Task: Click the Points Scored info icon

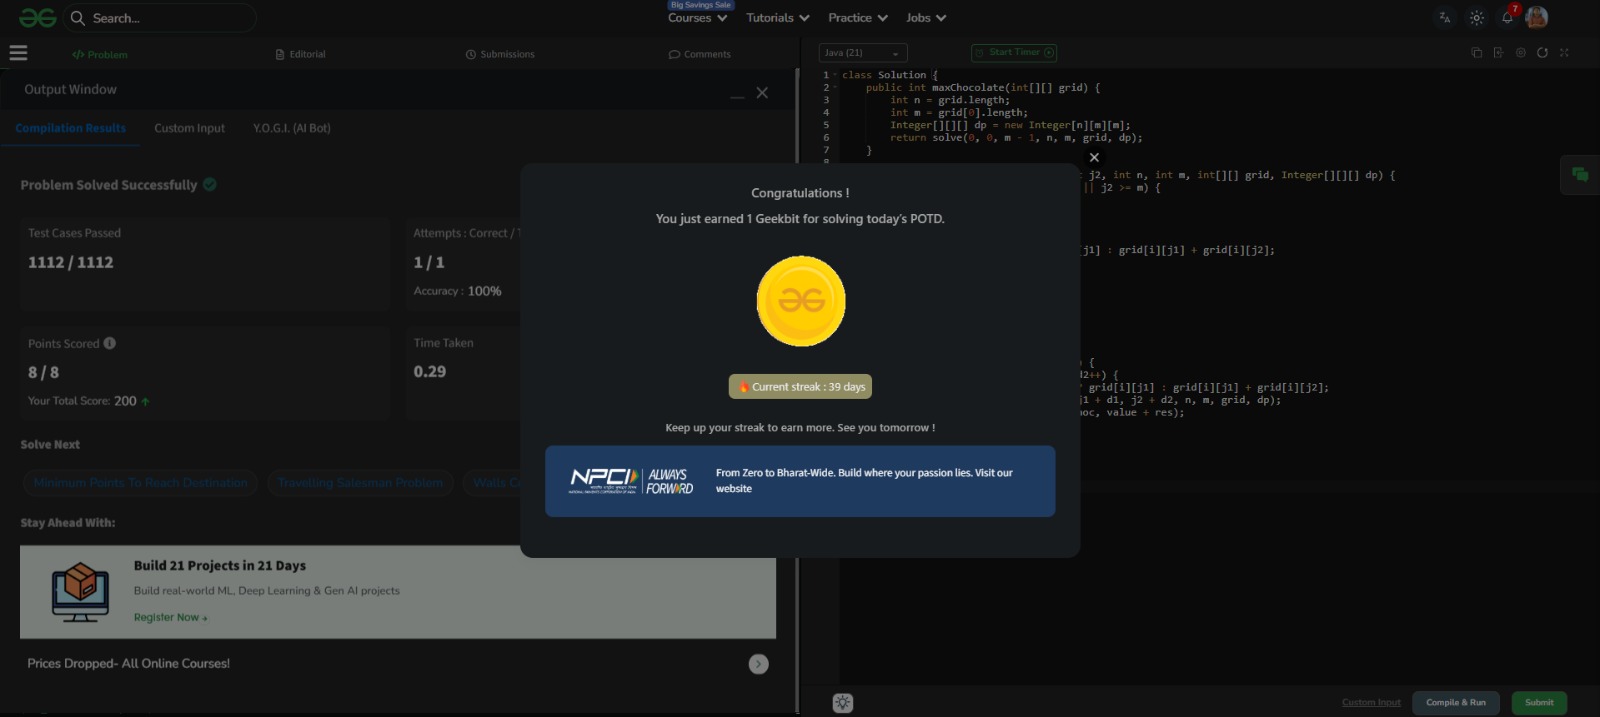Action: (x=110, y=343)
